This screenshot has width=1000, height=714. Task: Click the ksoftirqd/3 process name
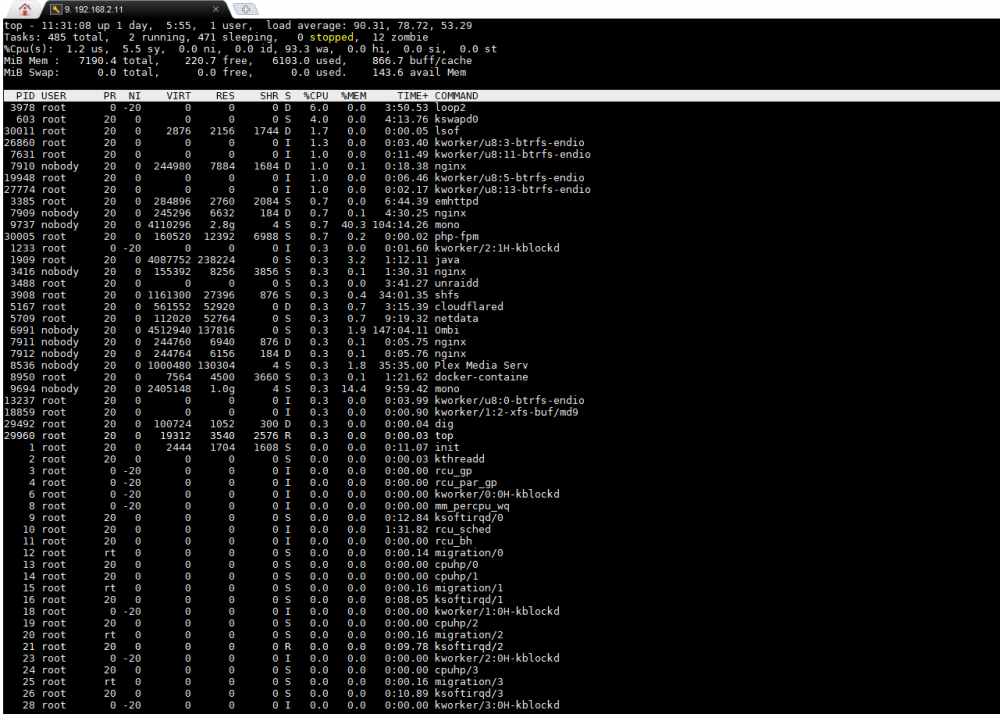469,693
